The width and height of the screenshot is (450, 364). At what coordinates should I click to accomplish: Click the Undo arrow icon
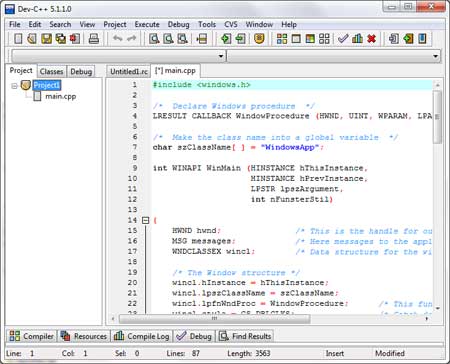(x=117, y=39)
